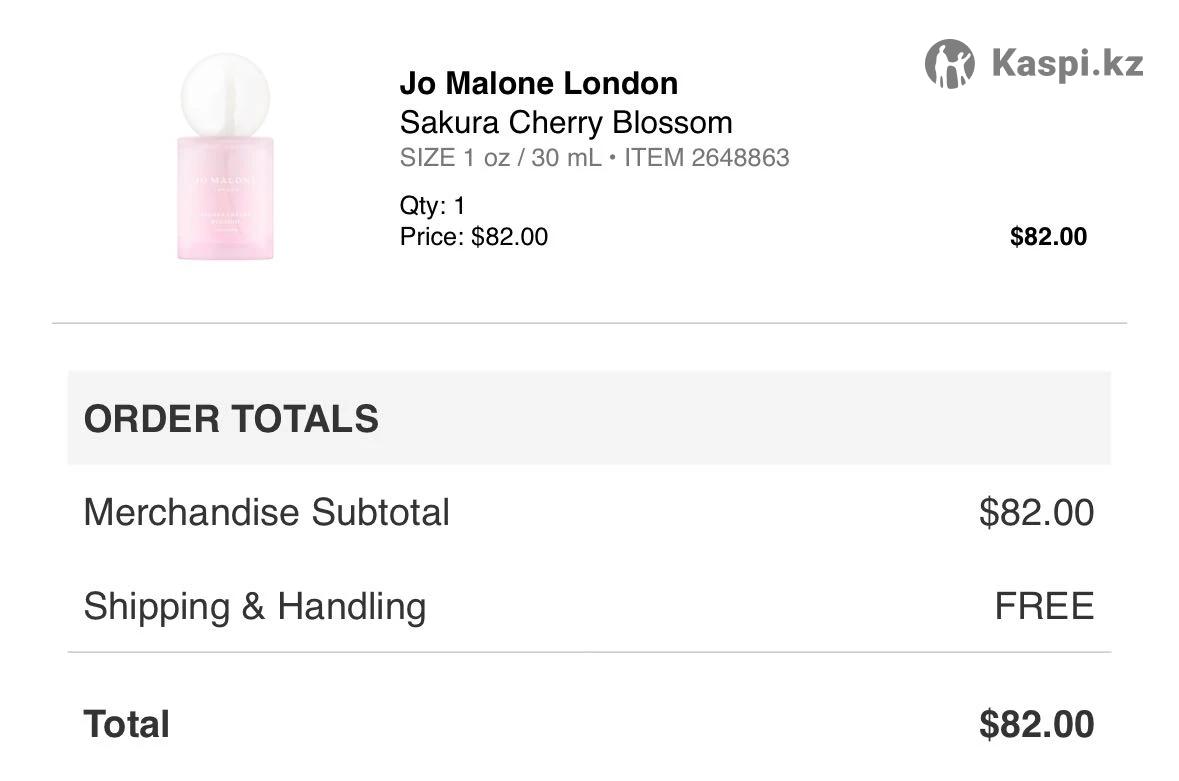Click the Qty: 1 quantity text
Screen dimensions: 1179x781
click(x=432, y=206)
